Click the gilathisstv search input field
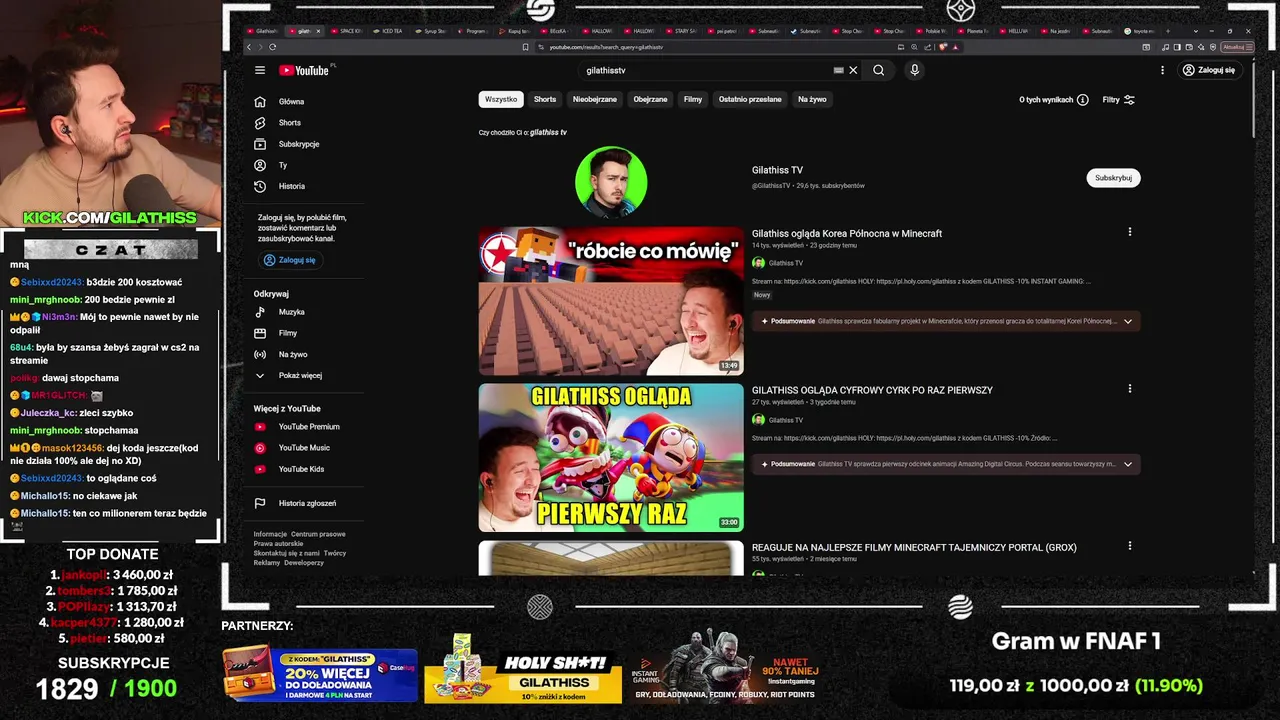This screenshot has width=1280, height=720. coord(705,70)
